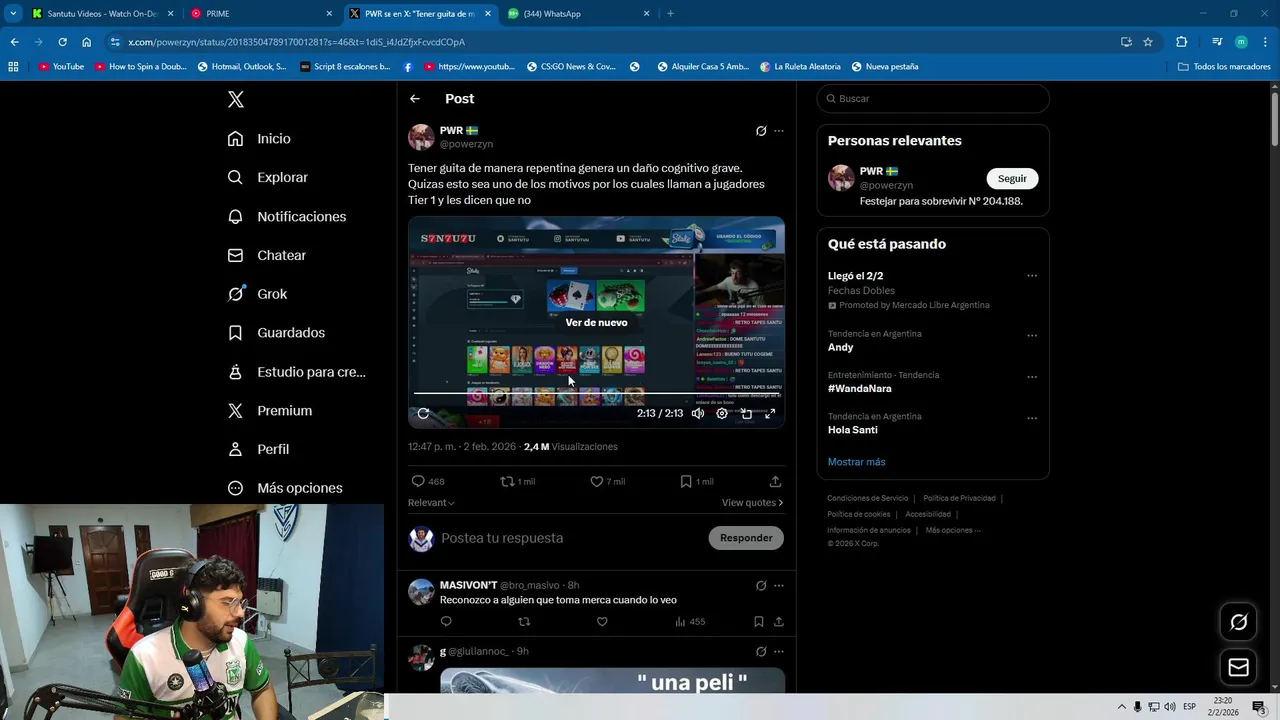Screen dimensions: 1280x720
Task: Open video settings gear
Action: click(x=722, y=413)
